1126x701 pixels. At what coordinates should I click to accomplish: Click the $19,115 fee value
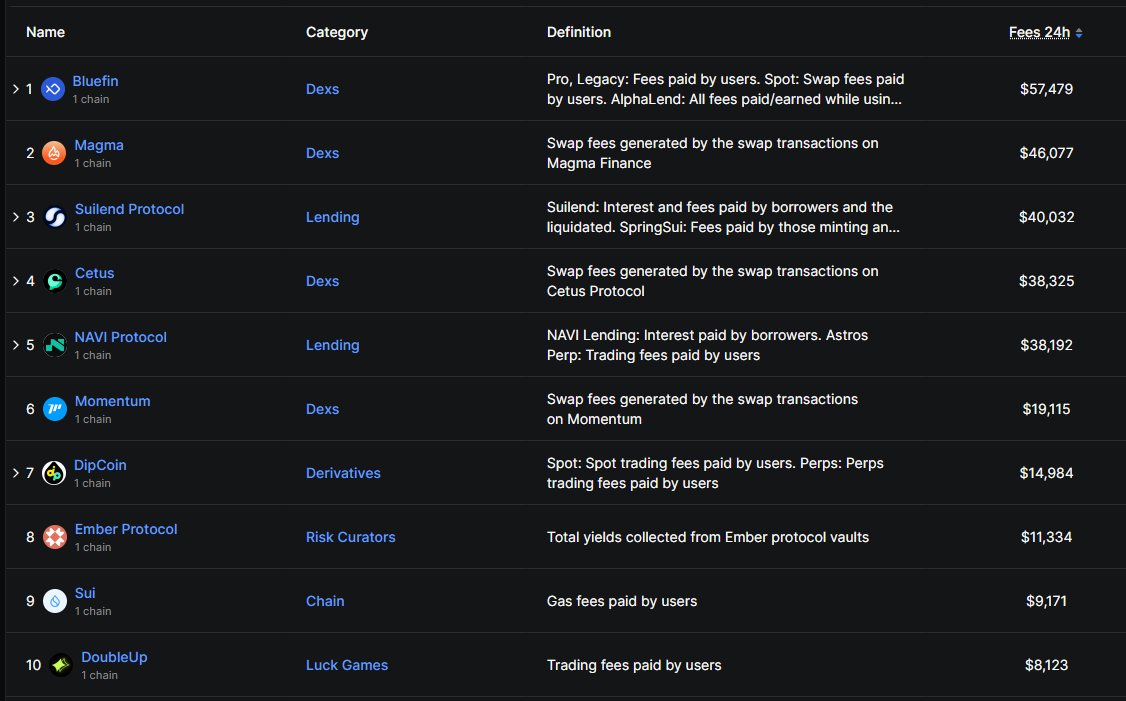click(1046, 409)
